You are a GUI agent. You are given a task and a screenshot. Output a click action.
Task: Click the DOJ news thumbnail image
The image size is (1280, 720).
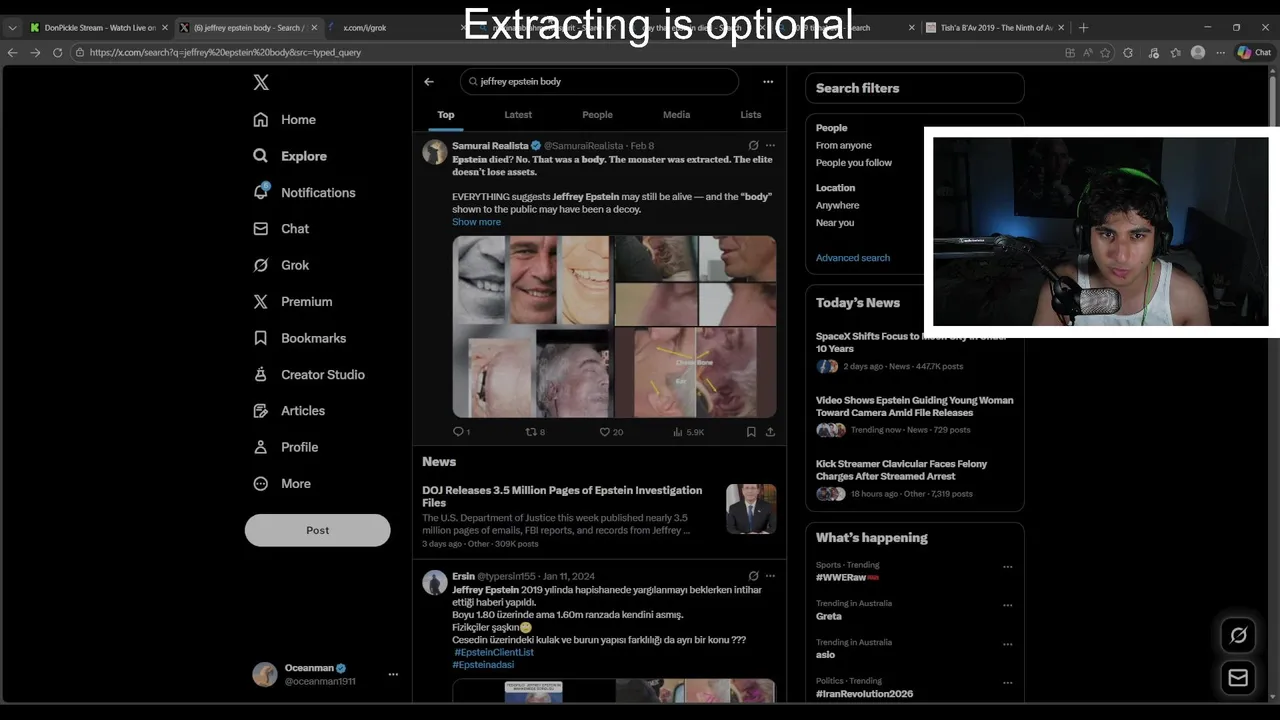[751, 509]
